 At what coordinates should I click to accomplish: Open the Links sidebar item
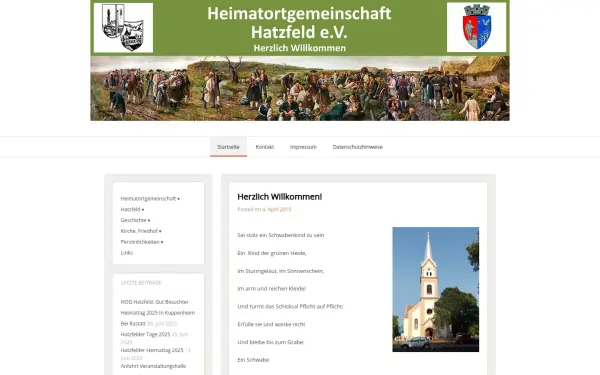(x=127, y=253)
